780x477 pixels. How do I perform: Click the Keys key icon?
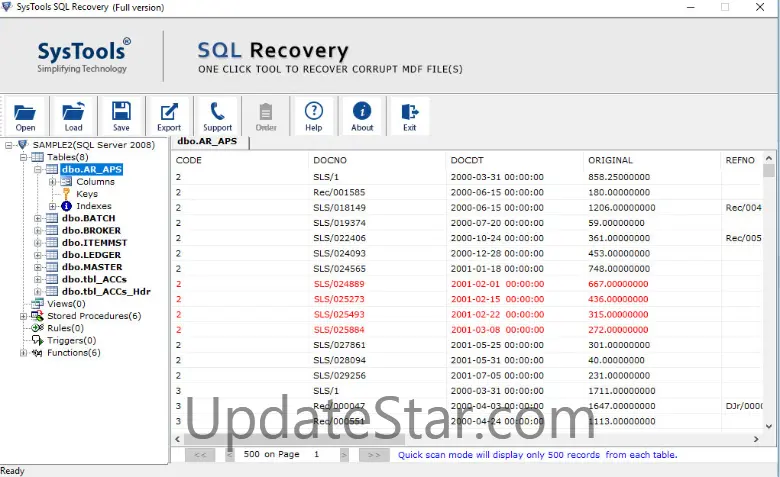coord(66,194)
